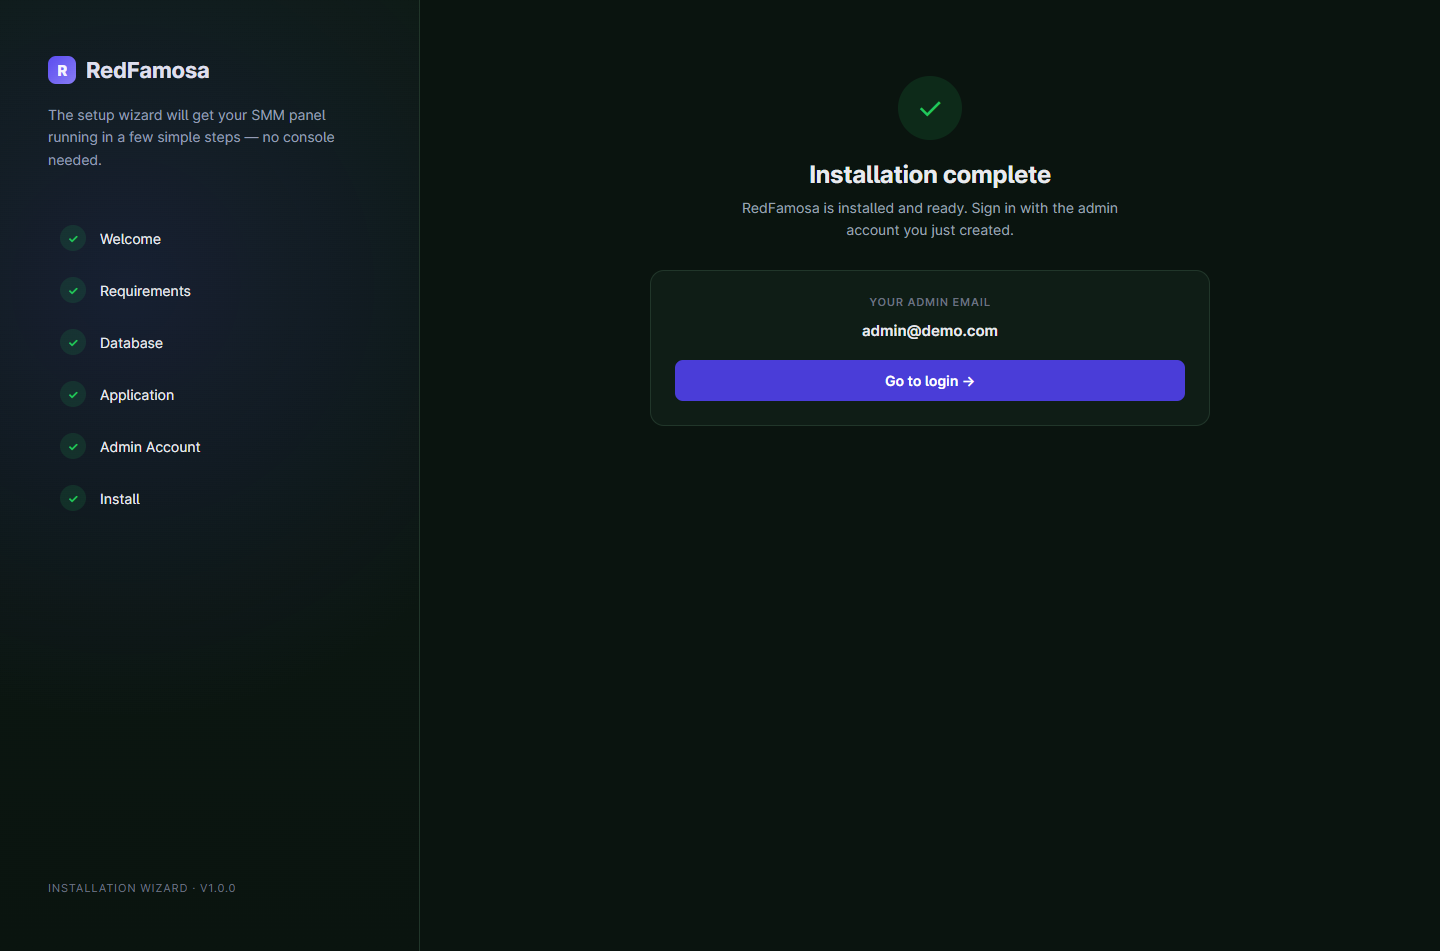
Task: Select the Application step label
Action: [137, 395]
